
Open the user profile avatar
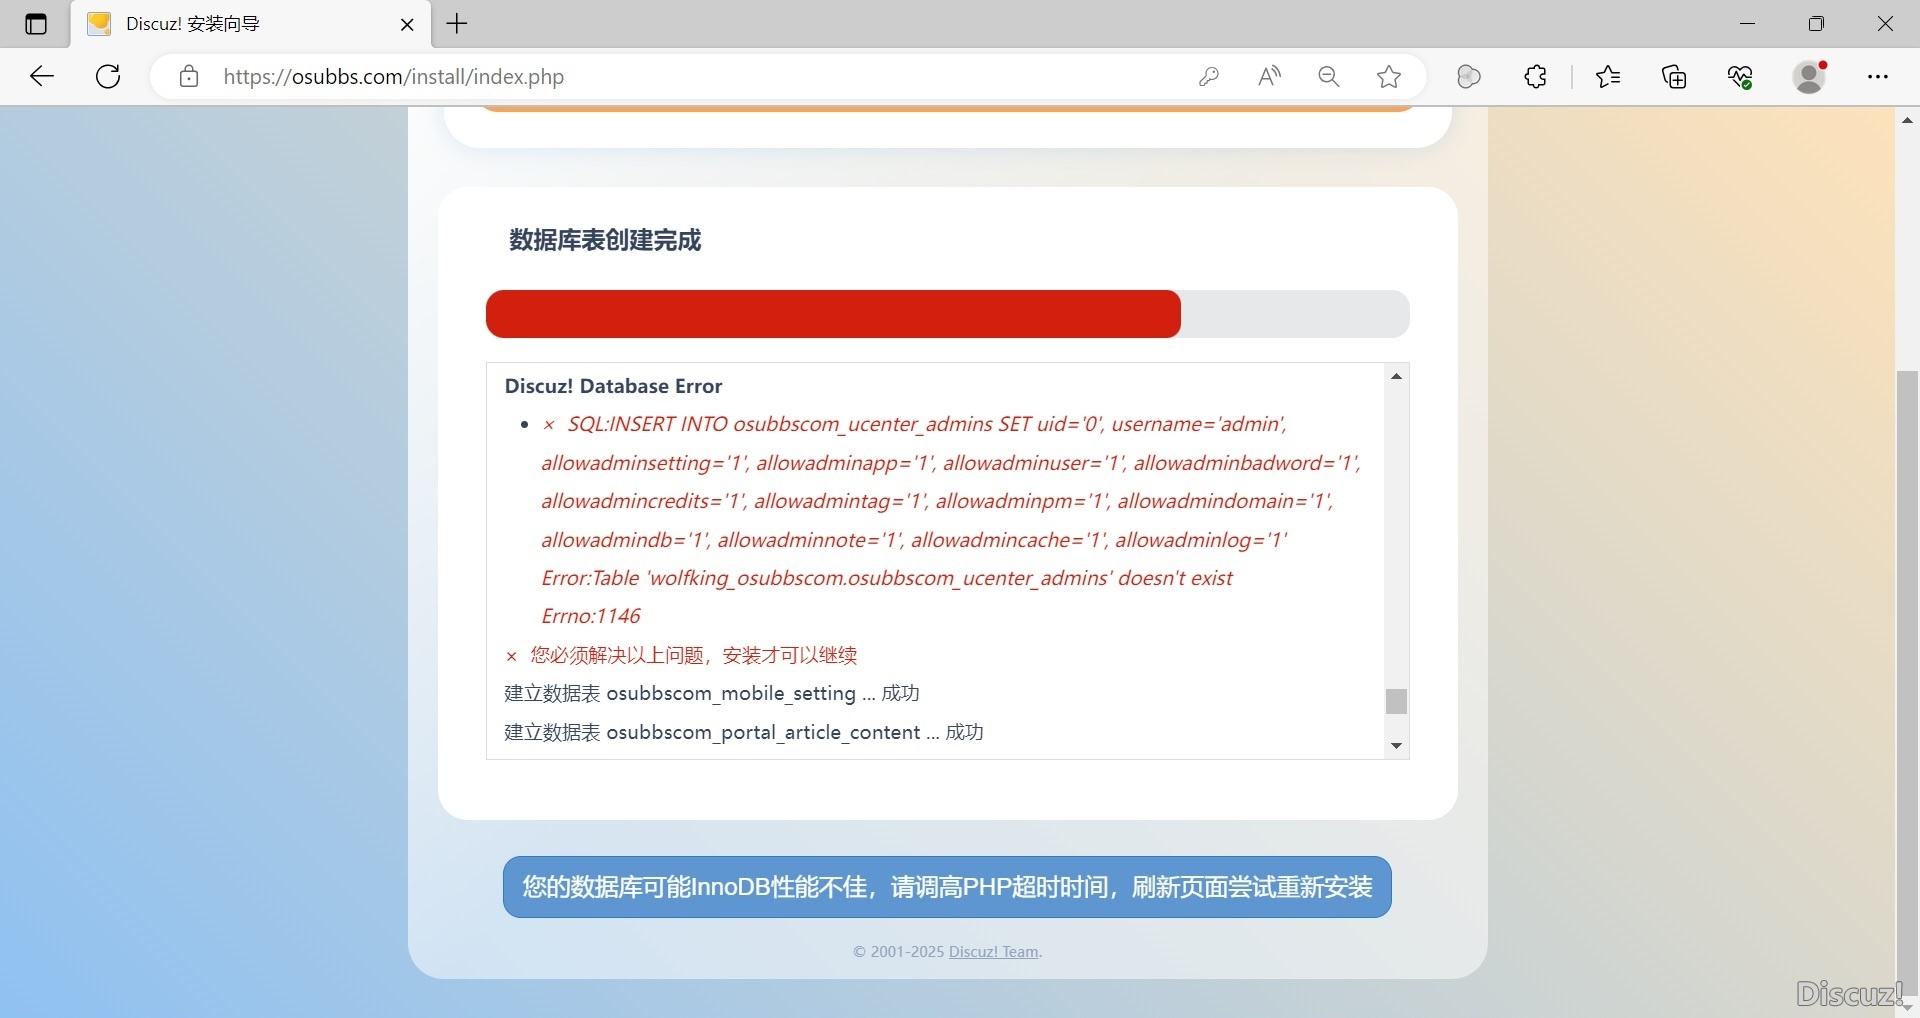click(1809, 77)
